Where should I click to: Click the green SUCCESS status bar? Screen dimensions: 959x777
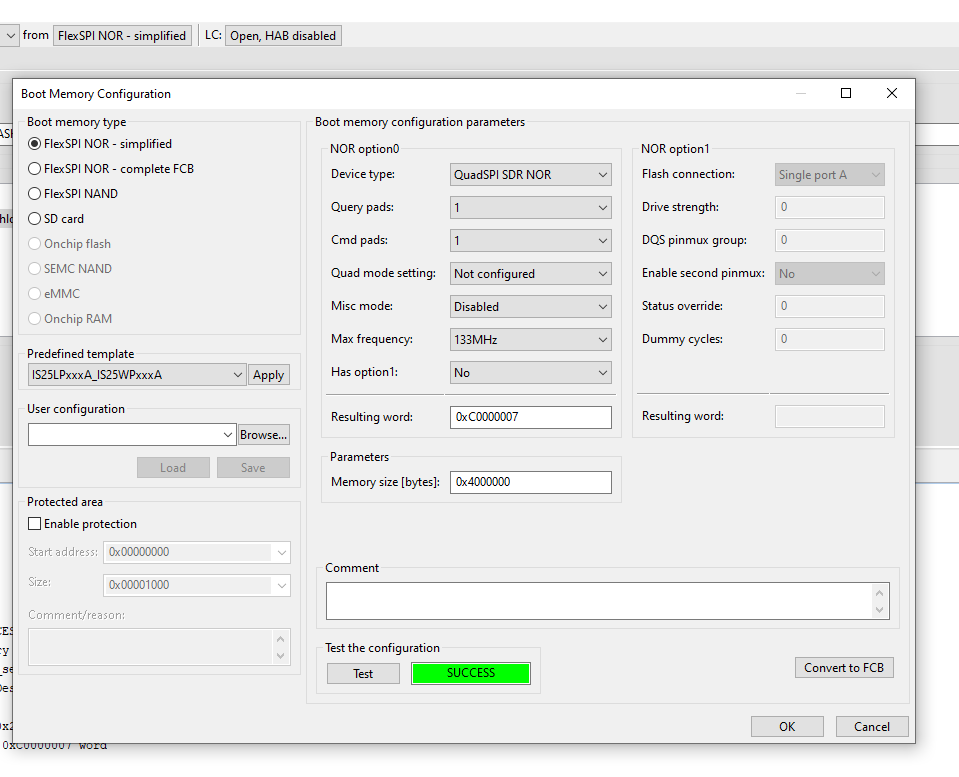(470, 673)
